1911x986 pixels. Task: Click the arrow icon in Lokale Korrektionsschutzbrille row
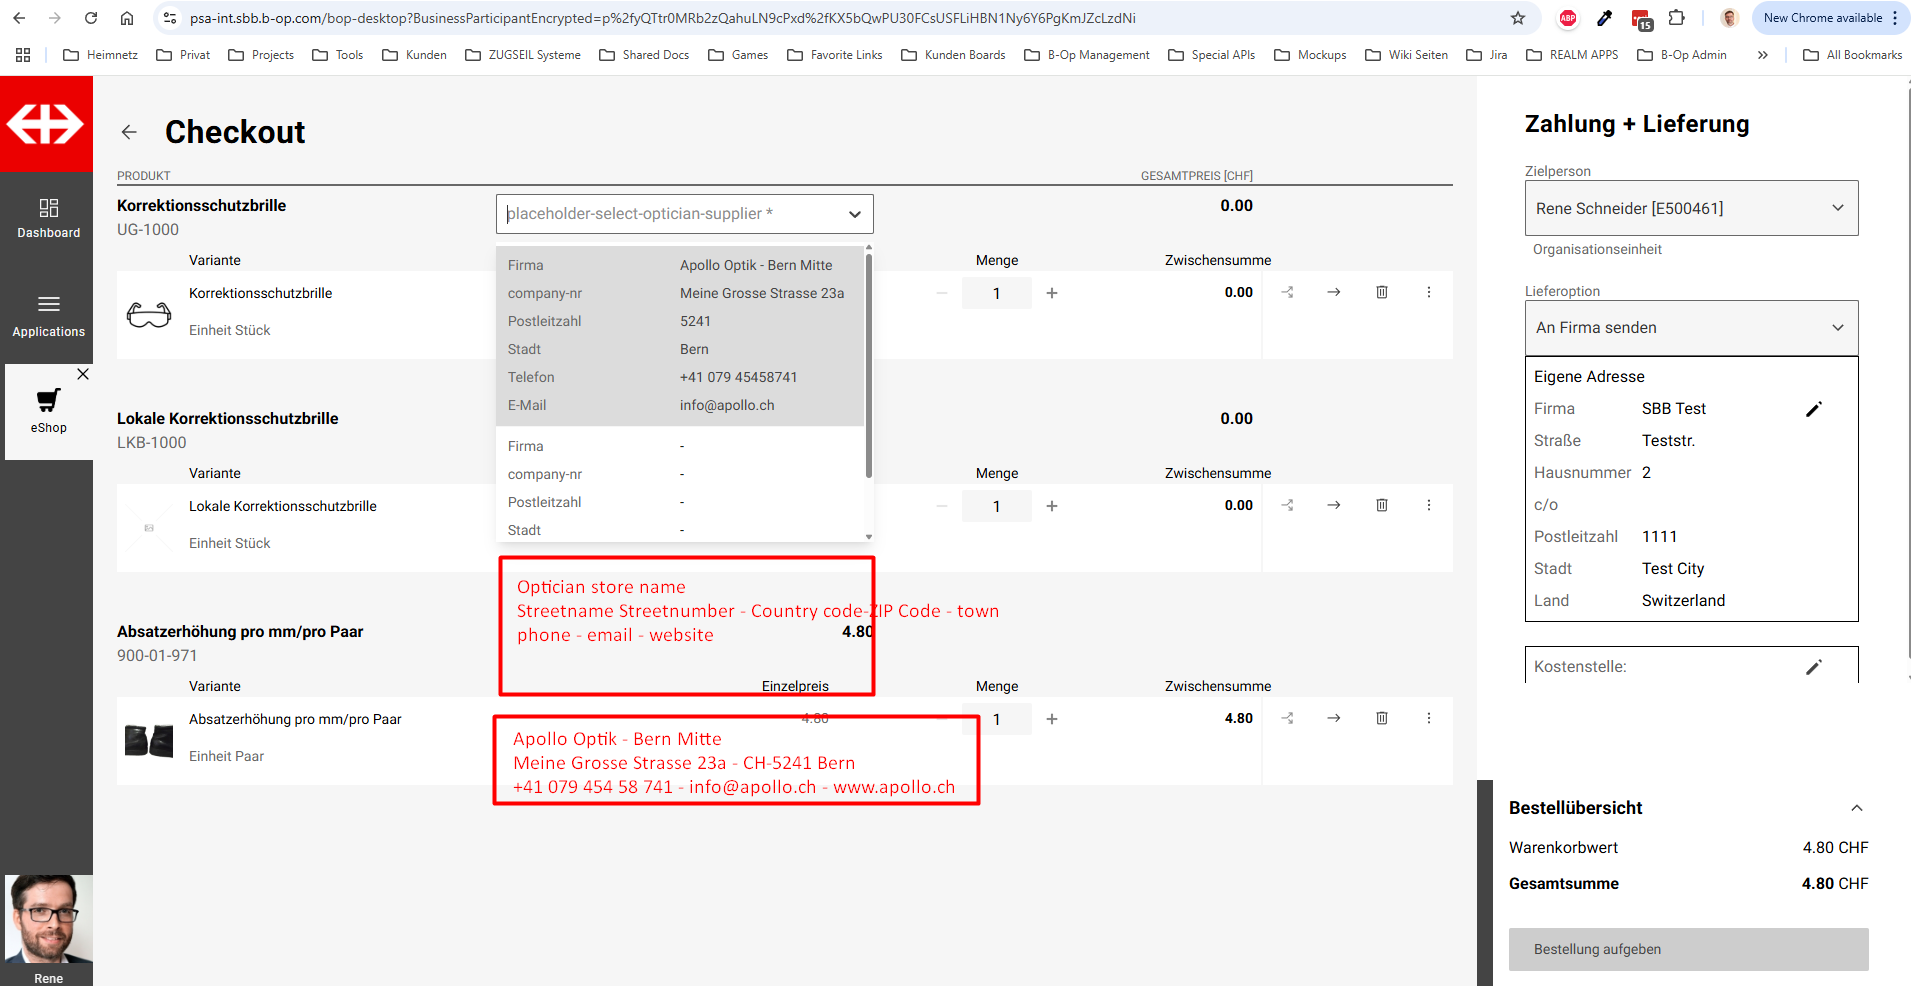(1333, 505)
